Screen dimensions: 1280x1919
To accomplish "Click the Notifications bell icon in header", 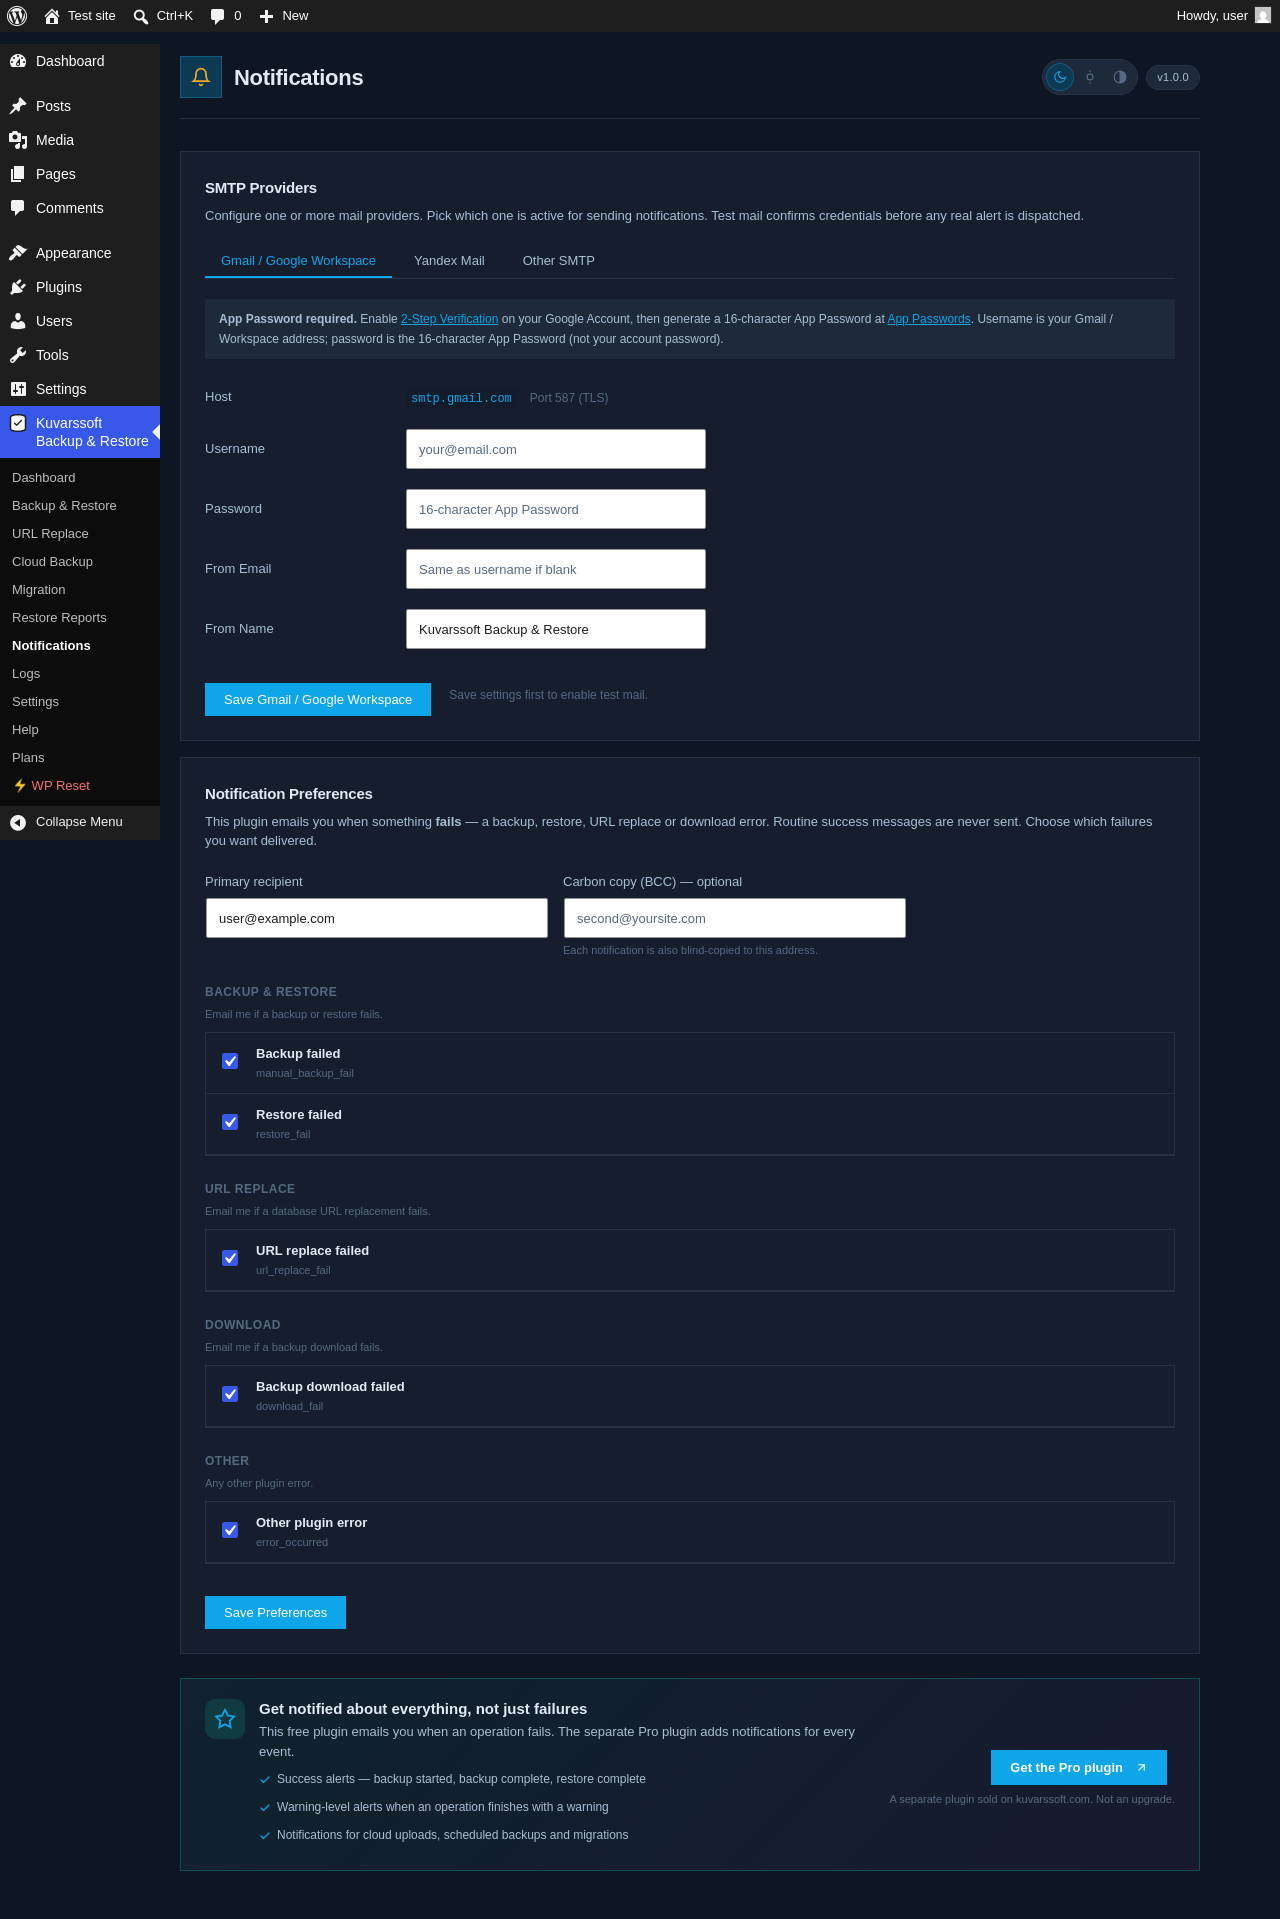I will click(201, 77).
